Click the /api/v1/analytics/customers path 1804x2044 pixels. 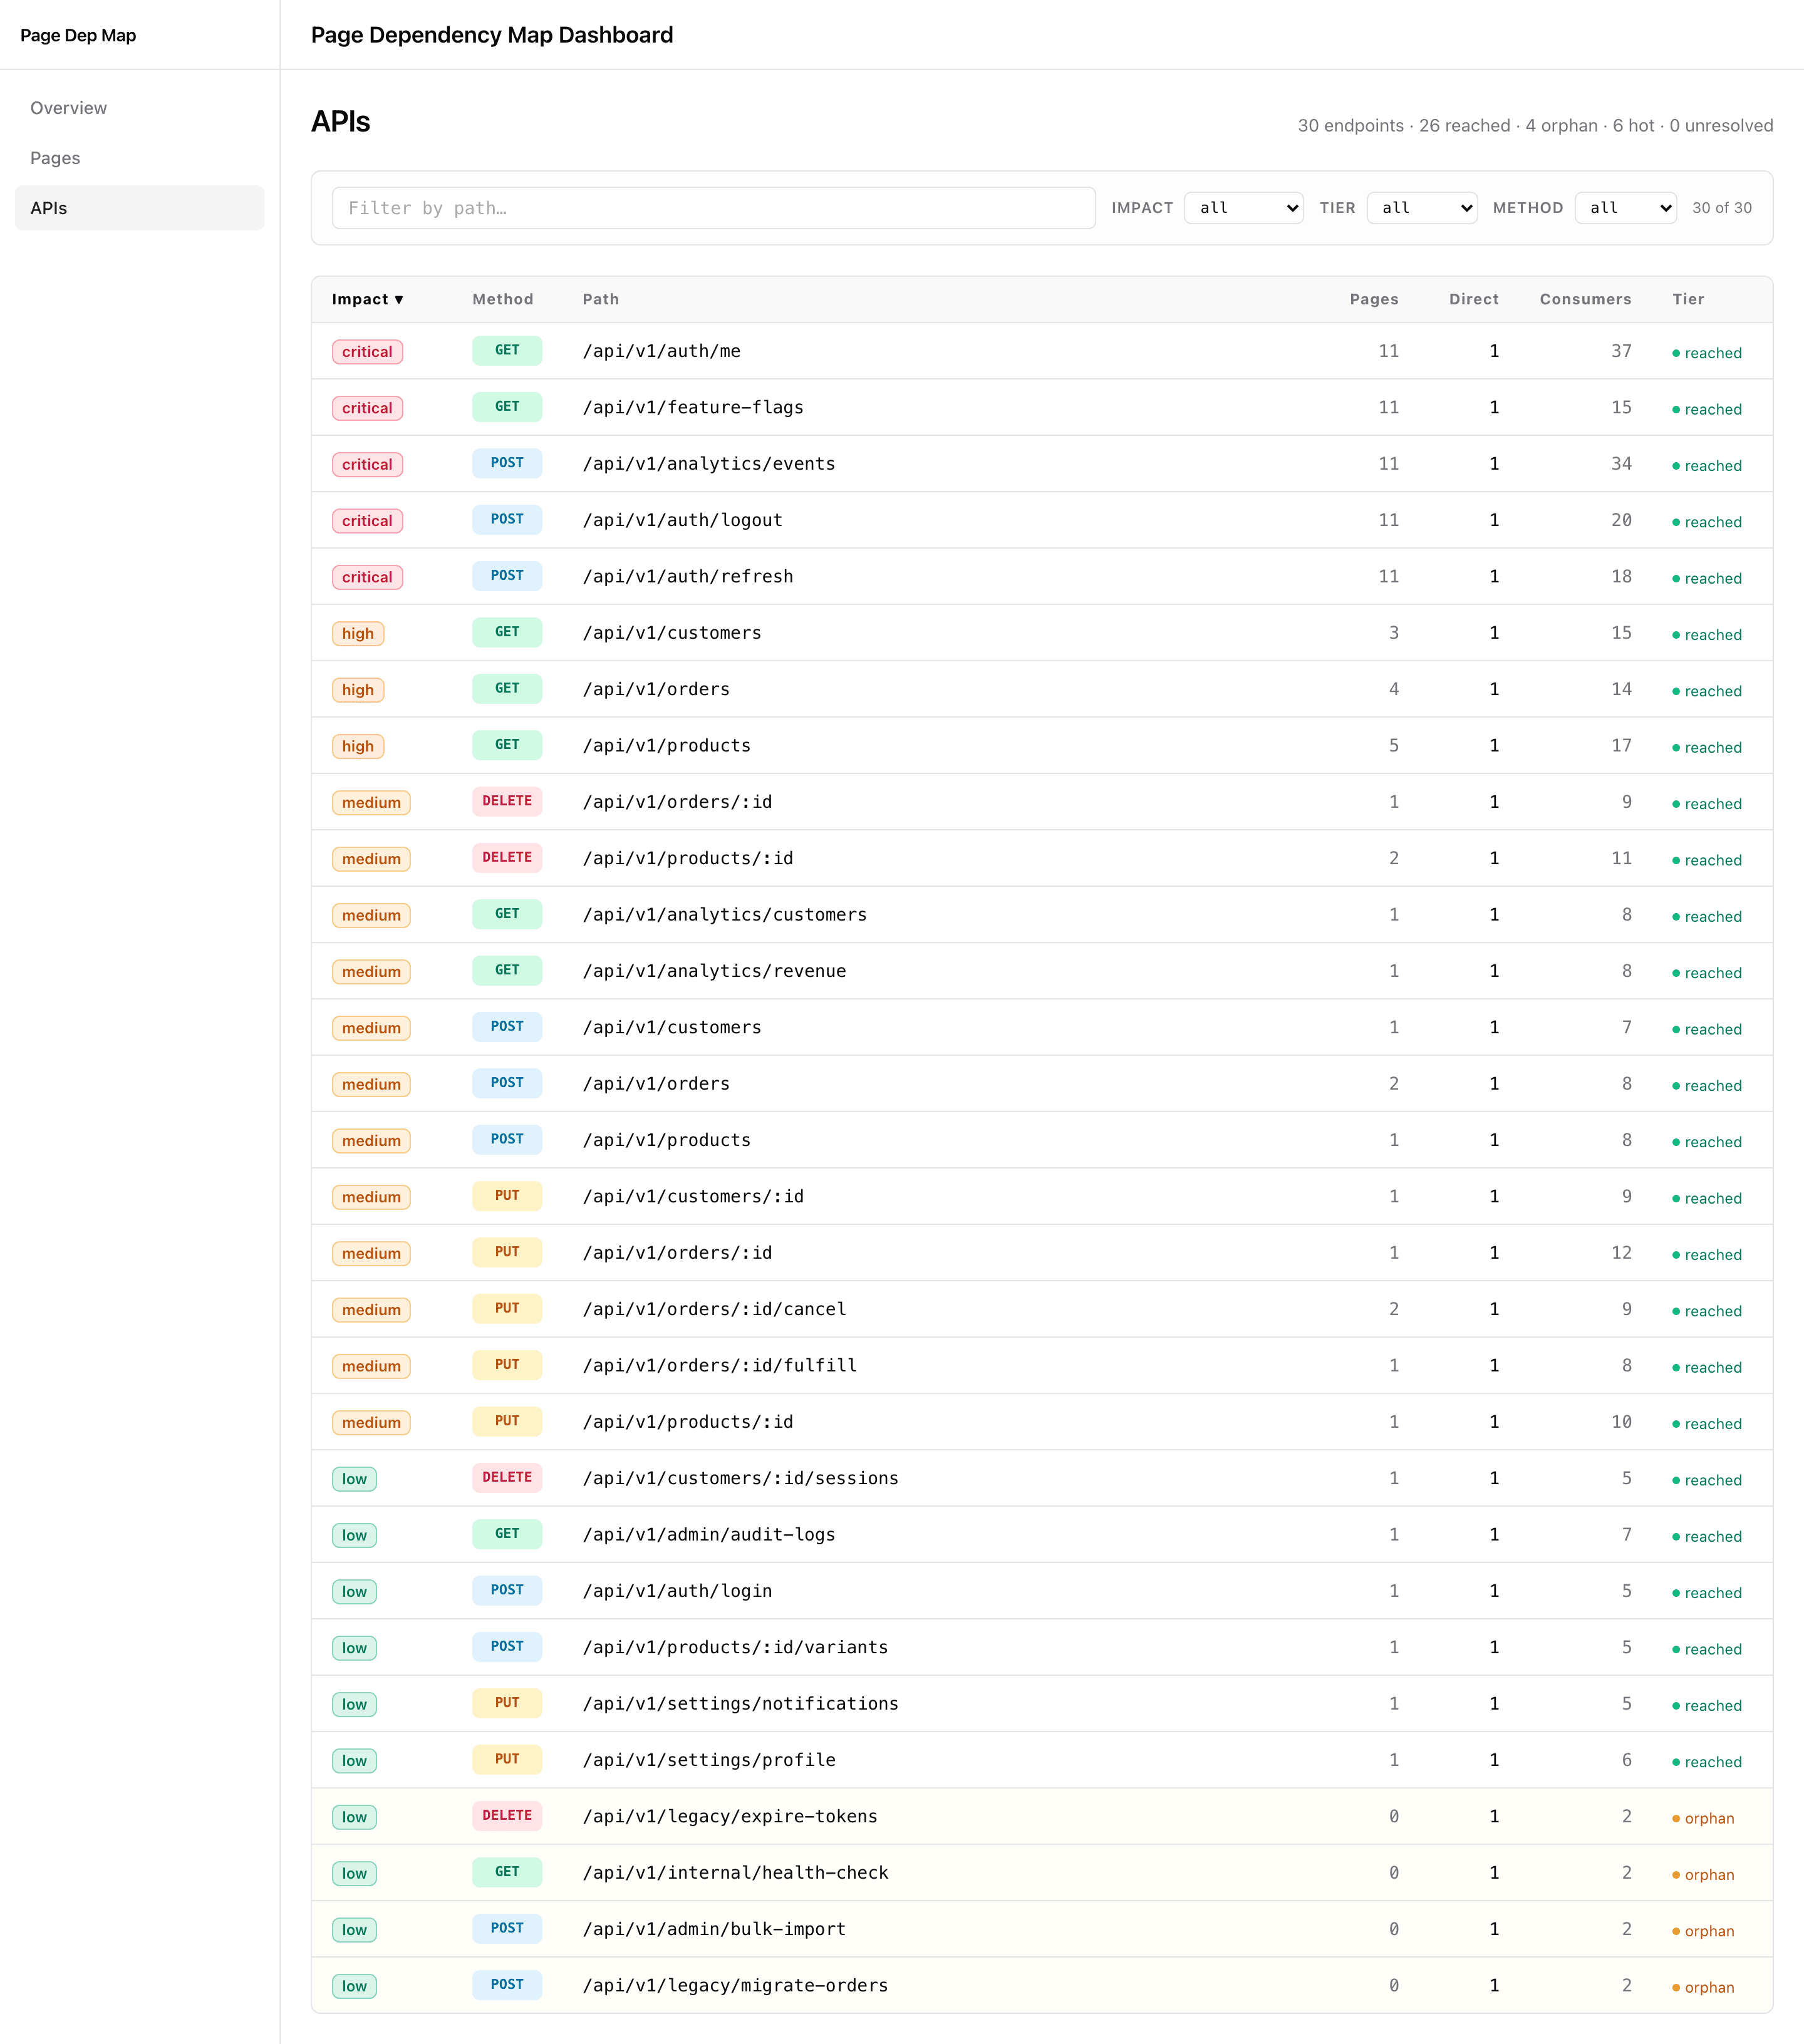[x=725, y=914]
